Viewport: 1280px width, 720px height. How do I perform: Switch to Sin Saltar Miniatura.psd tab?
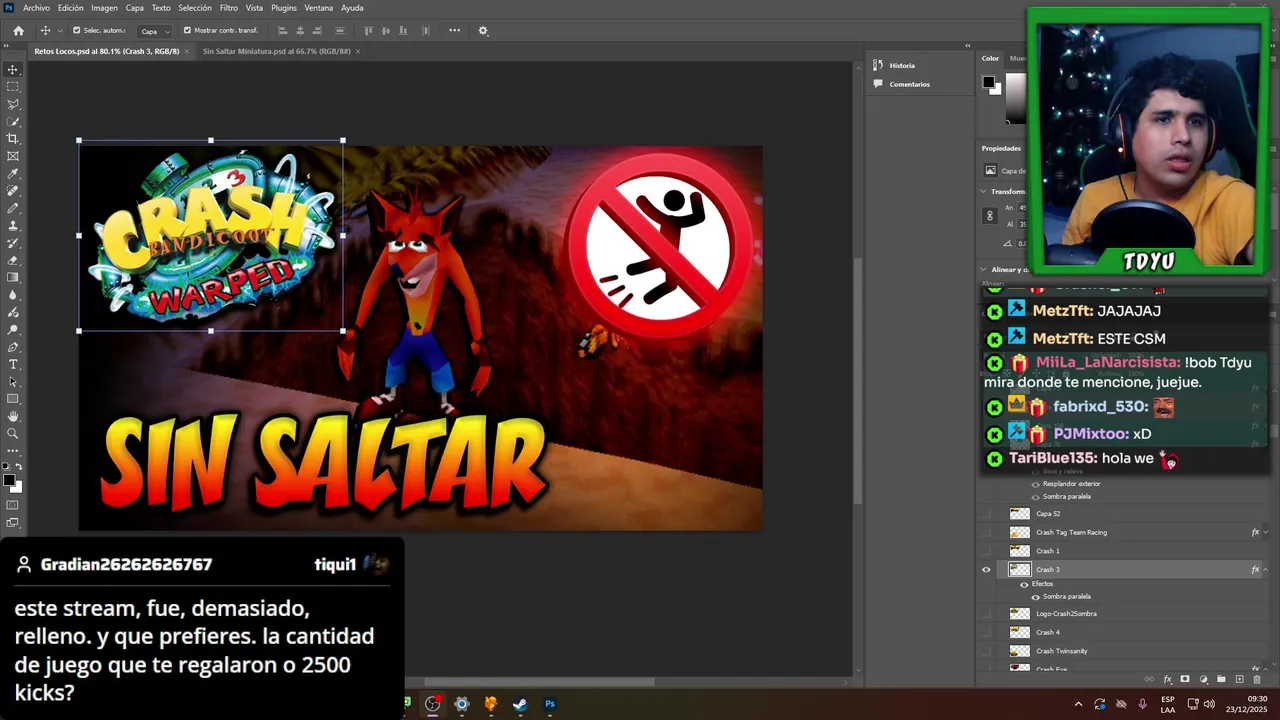[x=277, y=51]
